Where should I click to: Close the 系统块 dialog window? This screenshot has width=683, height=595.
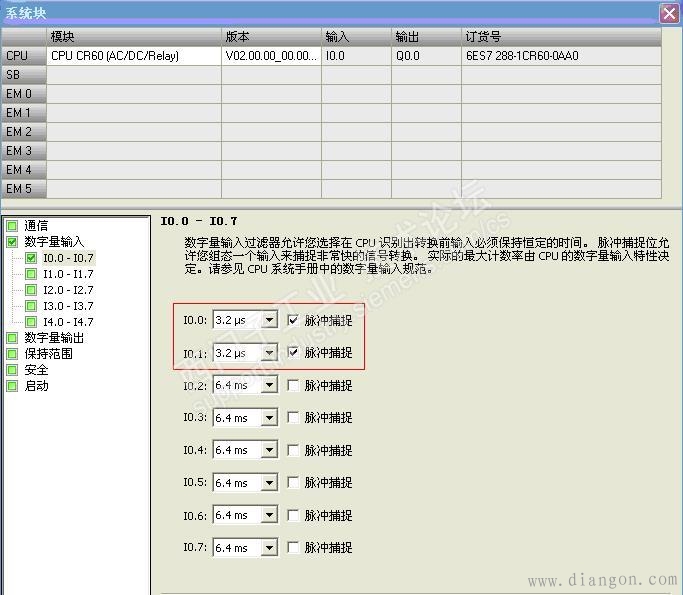tap(669, 13)
